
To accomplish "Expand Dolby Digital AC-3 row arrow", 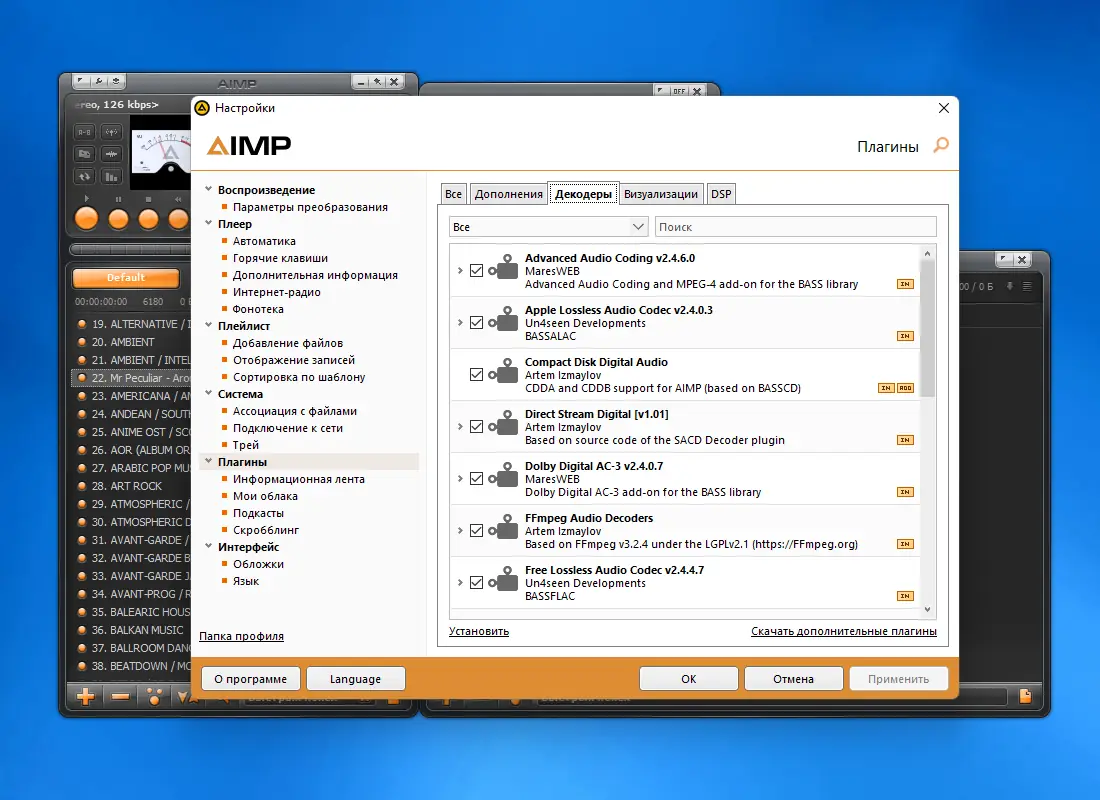I will point(460,479).
